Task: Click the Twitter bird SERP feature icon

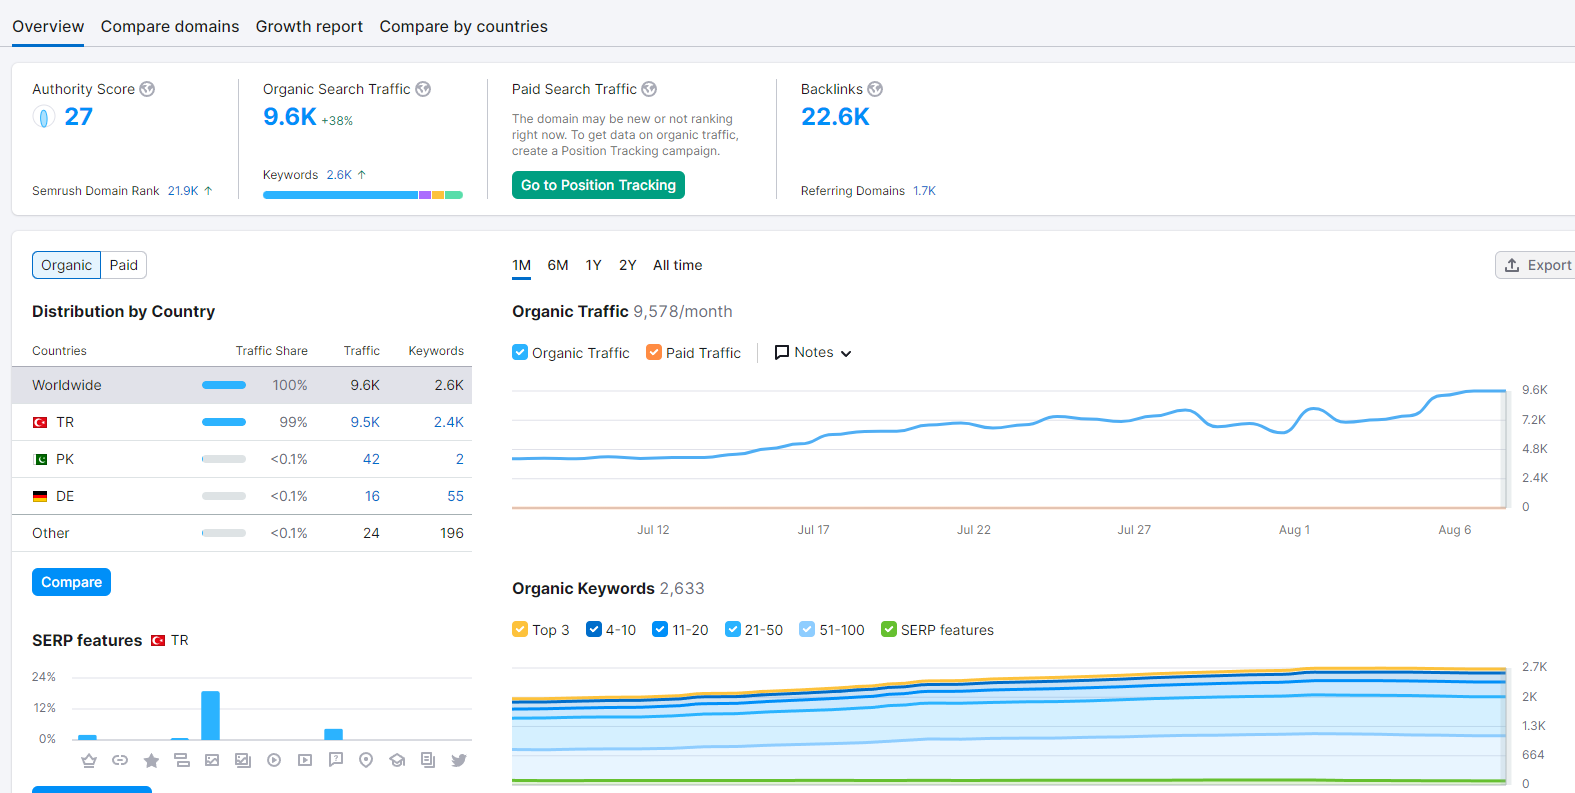Action: (x=459, y=761)
